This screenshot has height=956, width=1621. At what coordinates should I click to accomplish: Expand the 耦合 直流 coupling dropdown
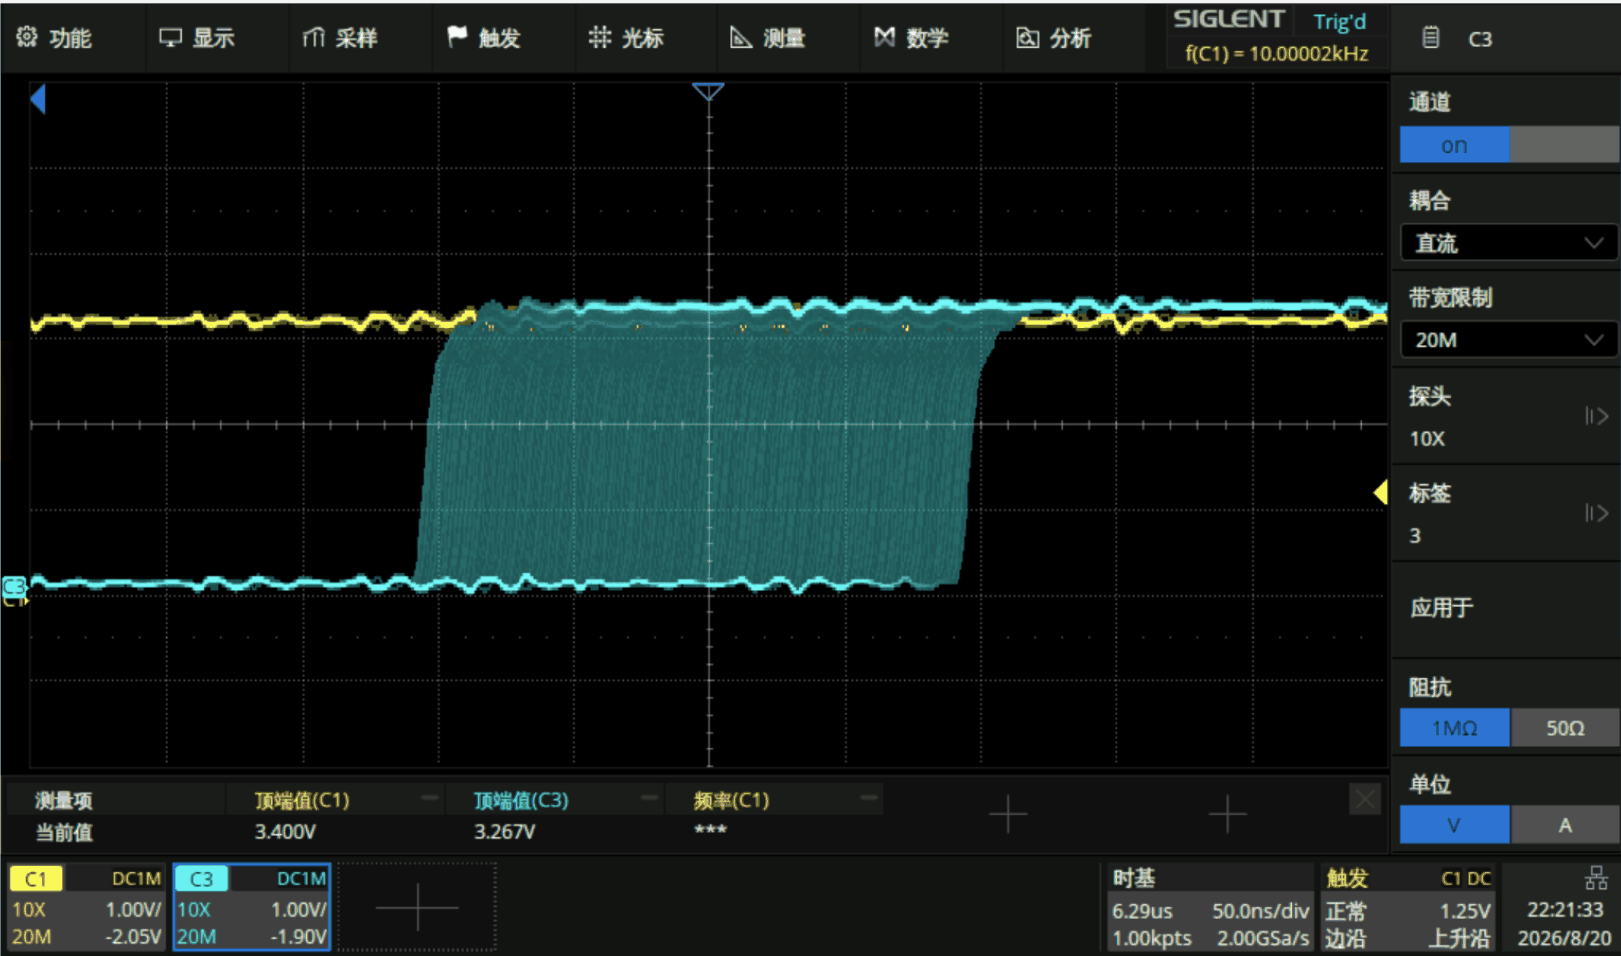pyautogui.click(x=1509, y=243)
